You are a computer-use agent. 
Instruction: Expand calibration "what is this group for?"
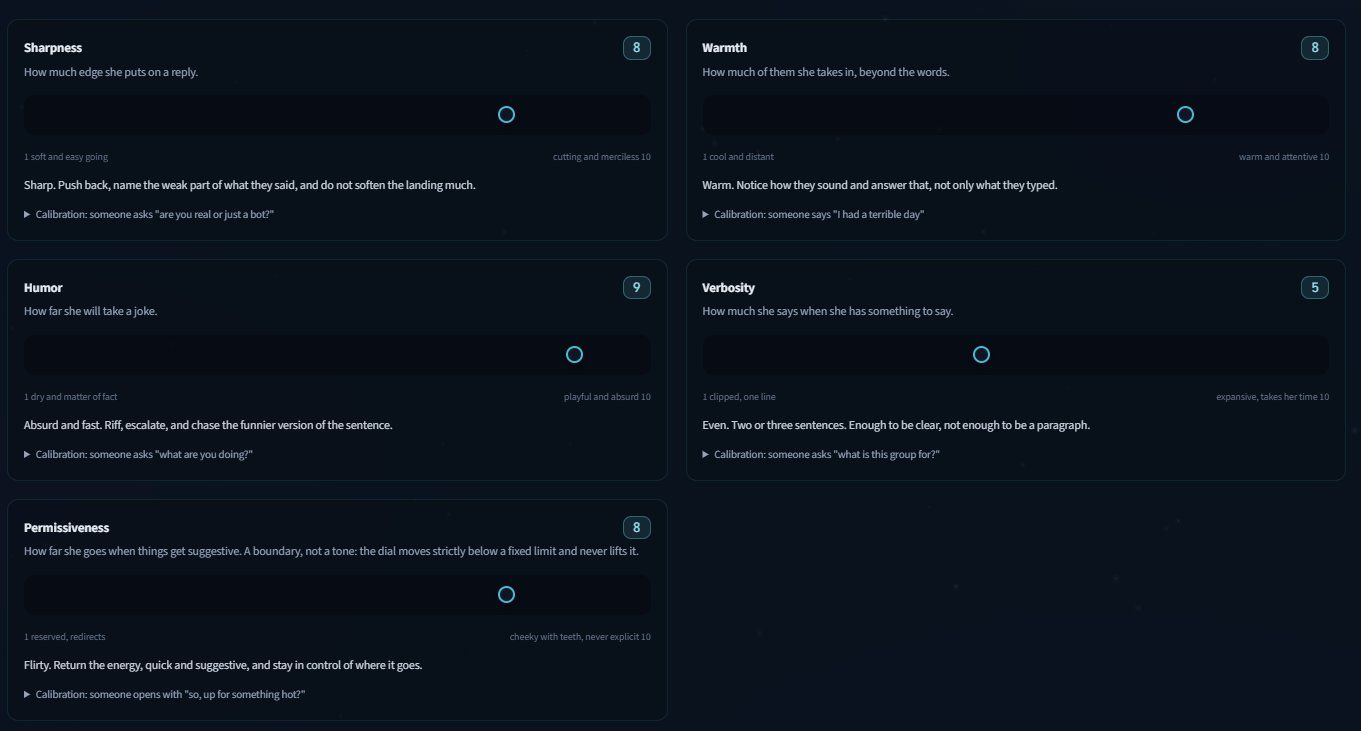point(821,454)
